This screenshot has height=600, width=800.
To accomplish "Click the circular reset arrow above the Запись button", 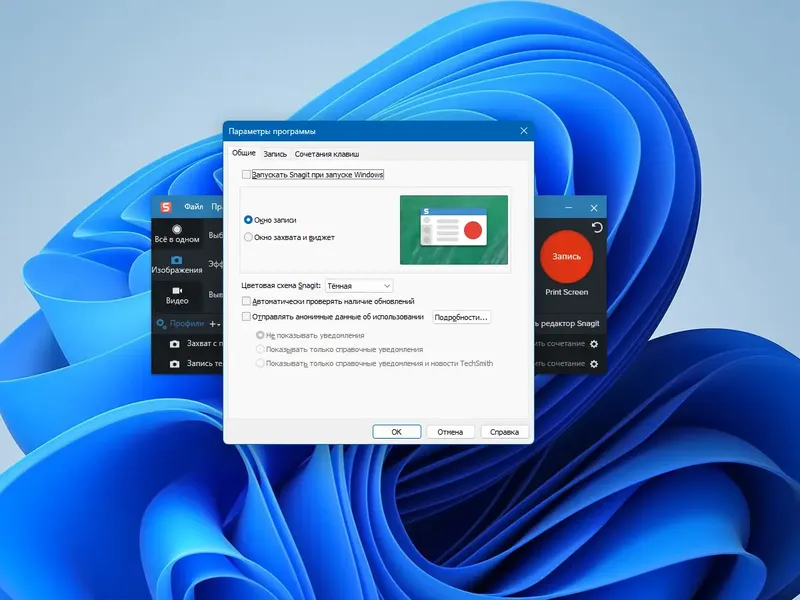I will click(596, 227).
